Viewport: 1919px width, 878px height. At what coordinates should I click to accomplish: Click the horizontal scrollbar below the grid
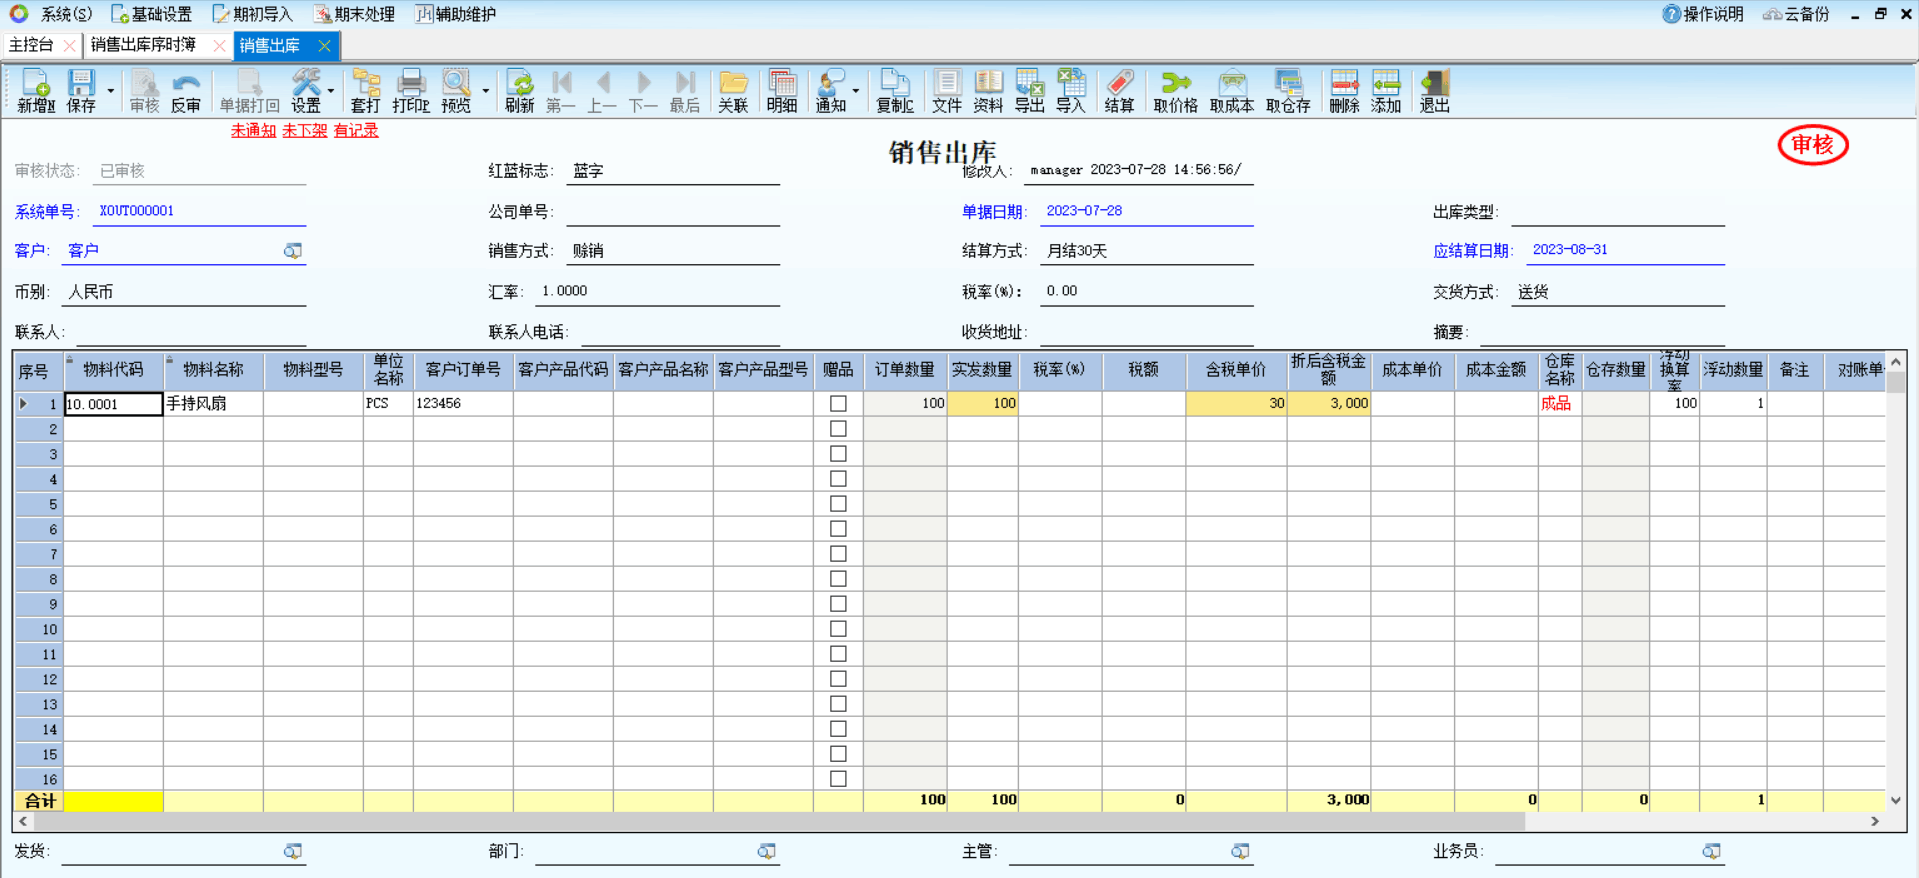coord(770,821)
